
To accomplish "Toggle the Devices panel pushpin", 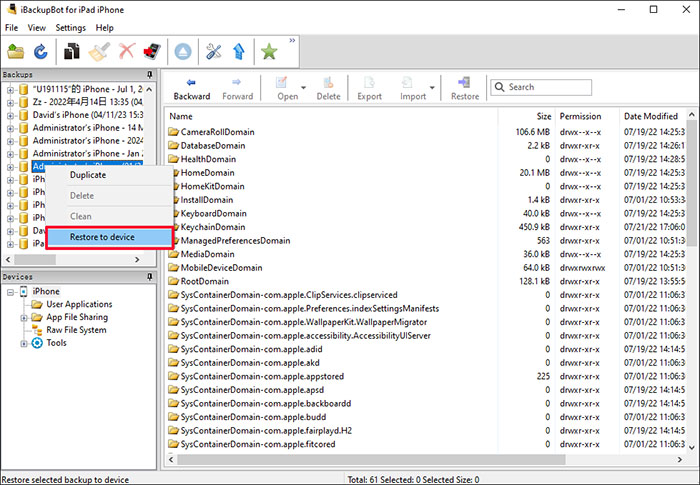I will pos(150,277).
